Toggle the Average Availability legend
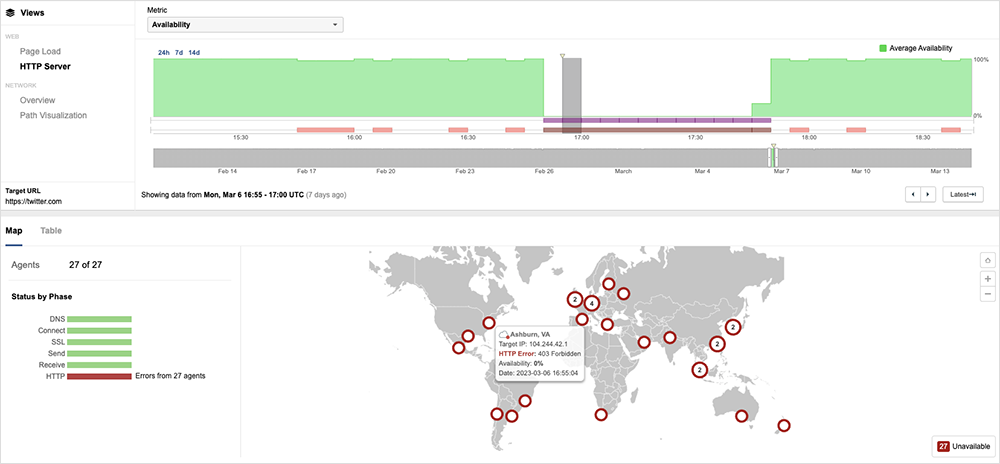 [915, 48]
